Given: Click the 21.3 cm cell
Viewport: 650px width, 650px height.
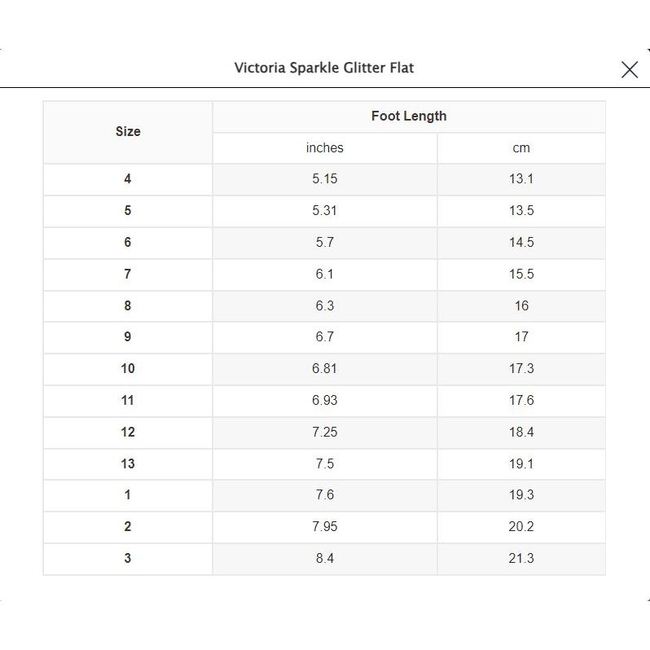Looking at the screenshot, I should coord(521,558).
